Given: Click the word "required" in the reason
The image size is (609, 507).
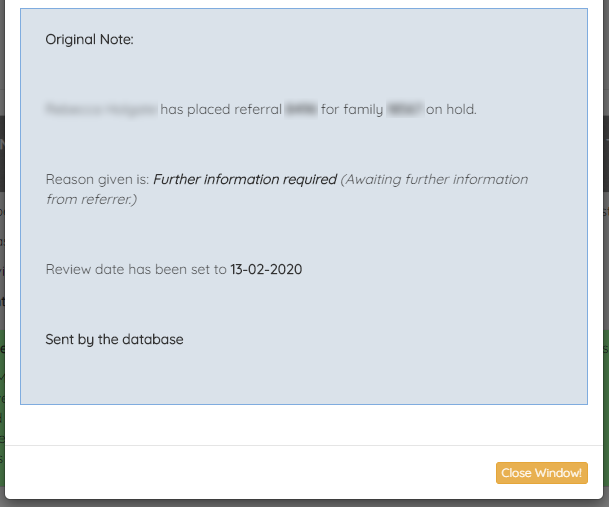Looking at the screenshot, I should [x=308, y=180].
